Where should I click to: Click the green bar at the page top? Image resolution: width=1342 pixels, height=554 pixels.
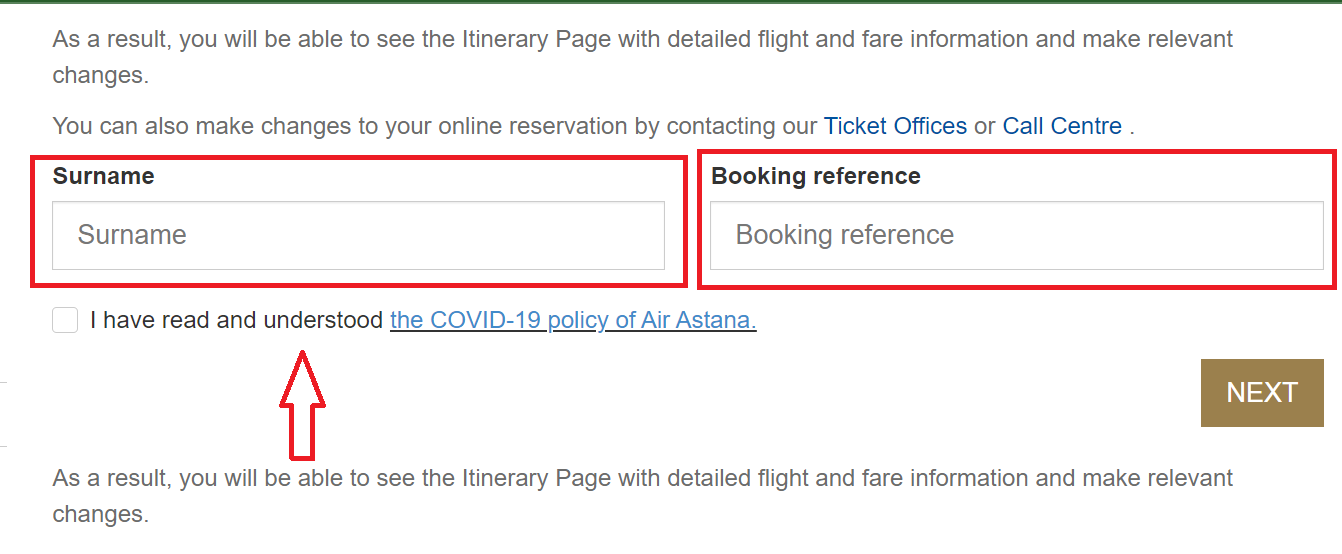(671, 2)
